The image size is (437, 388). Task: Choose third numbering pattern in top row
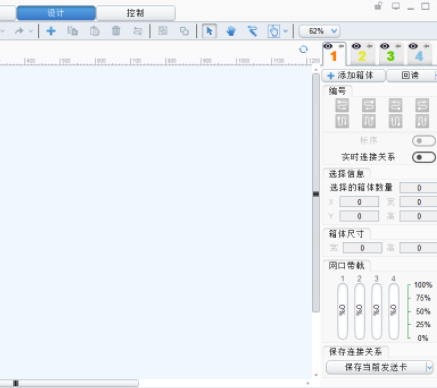pos(395,105)
